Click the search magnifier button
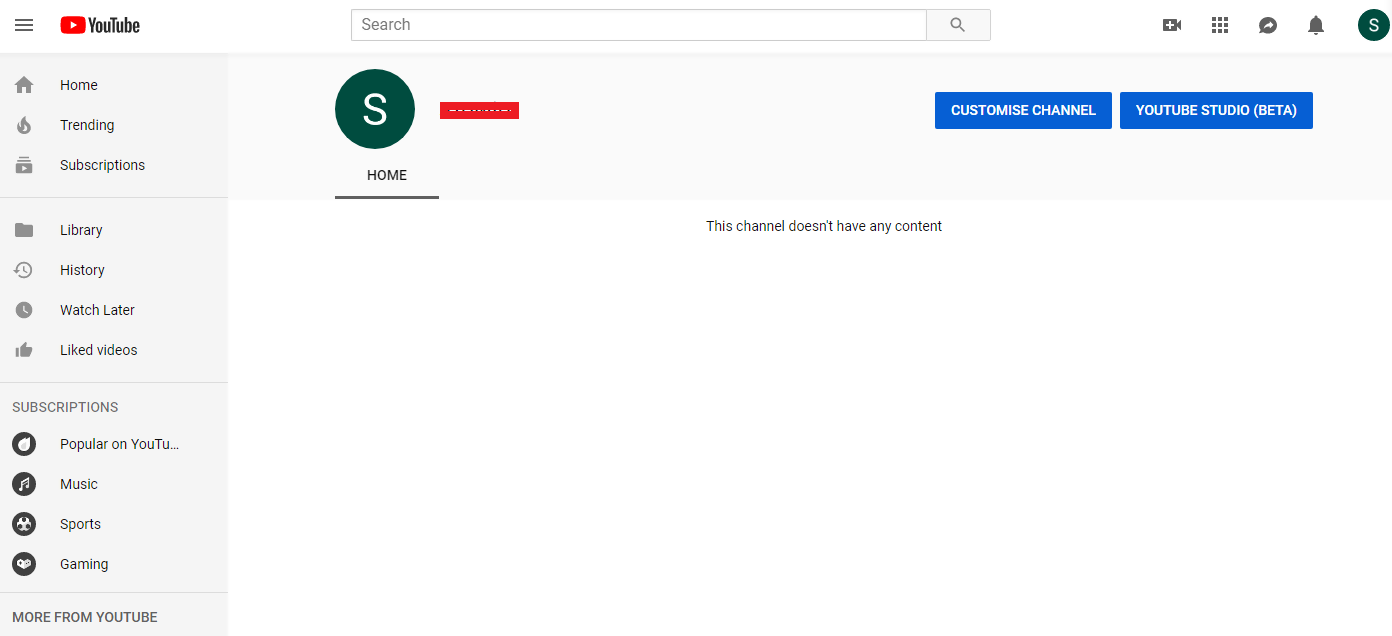 point(958,25)
